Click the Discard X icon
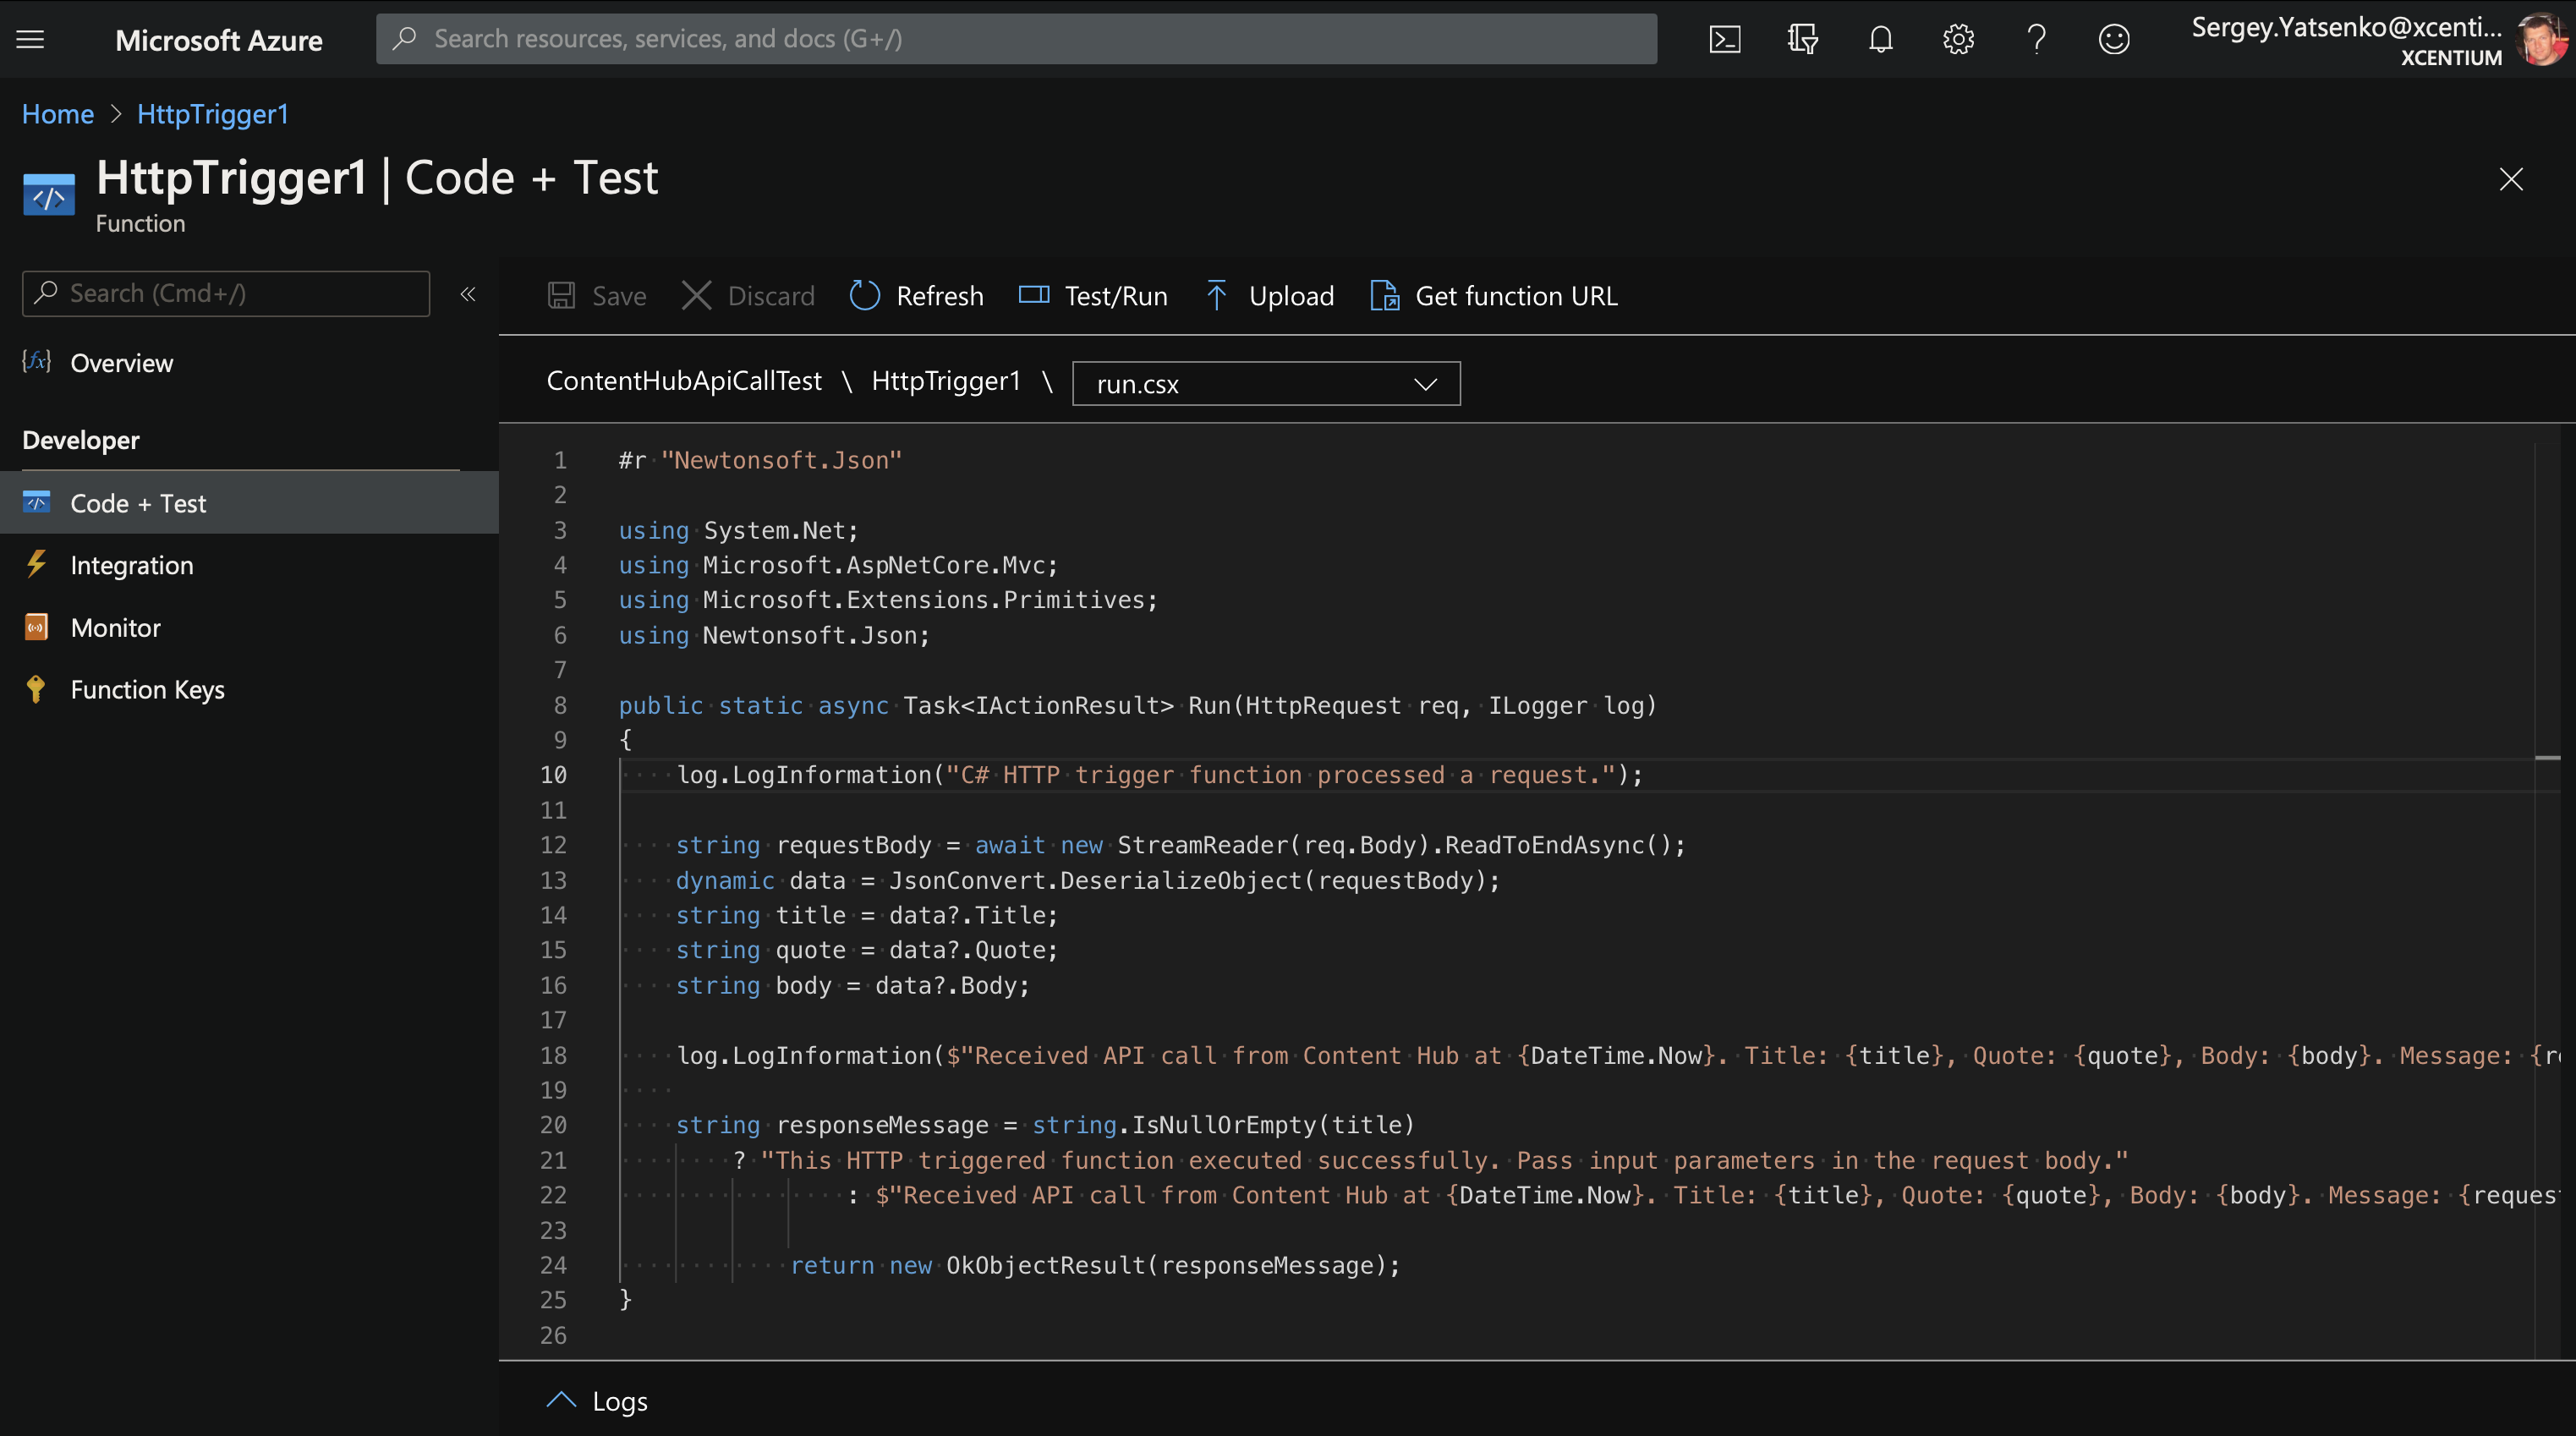2576x1436 pixels. [696, 295]
